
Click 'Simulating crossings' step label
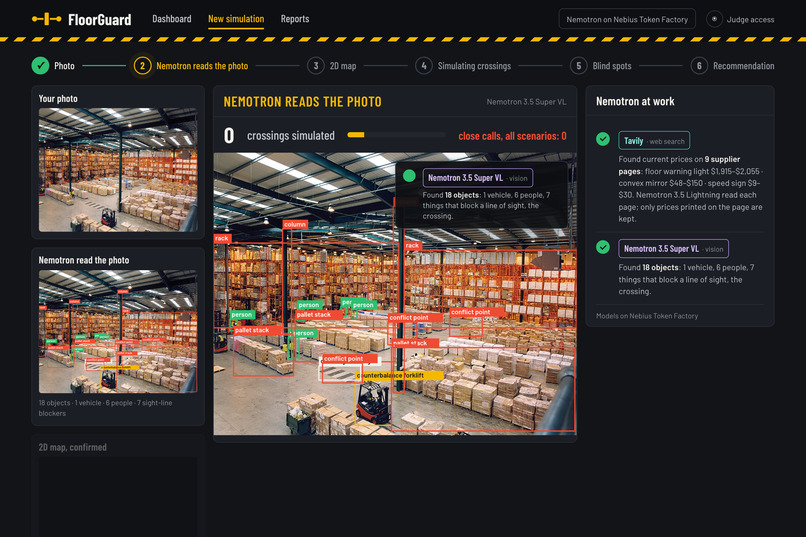474,66
